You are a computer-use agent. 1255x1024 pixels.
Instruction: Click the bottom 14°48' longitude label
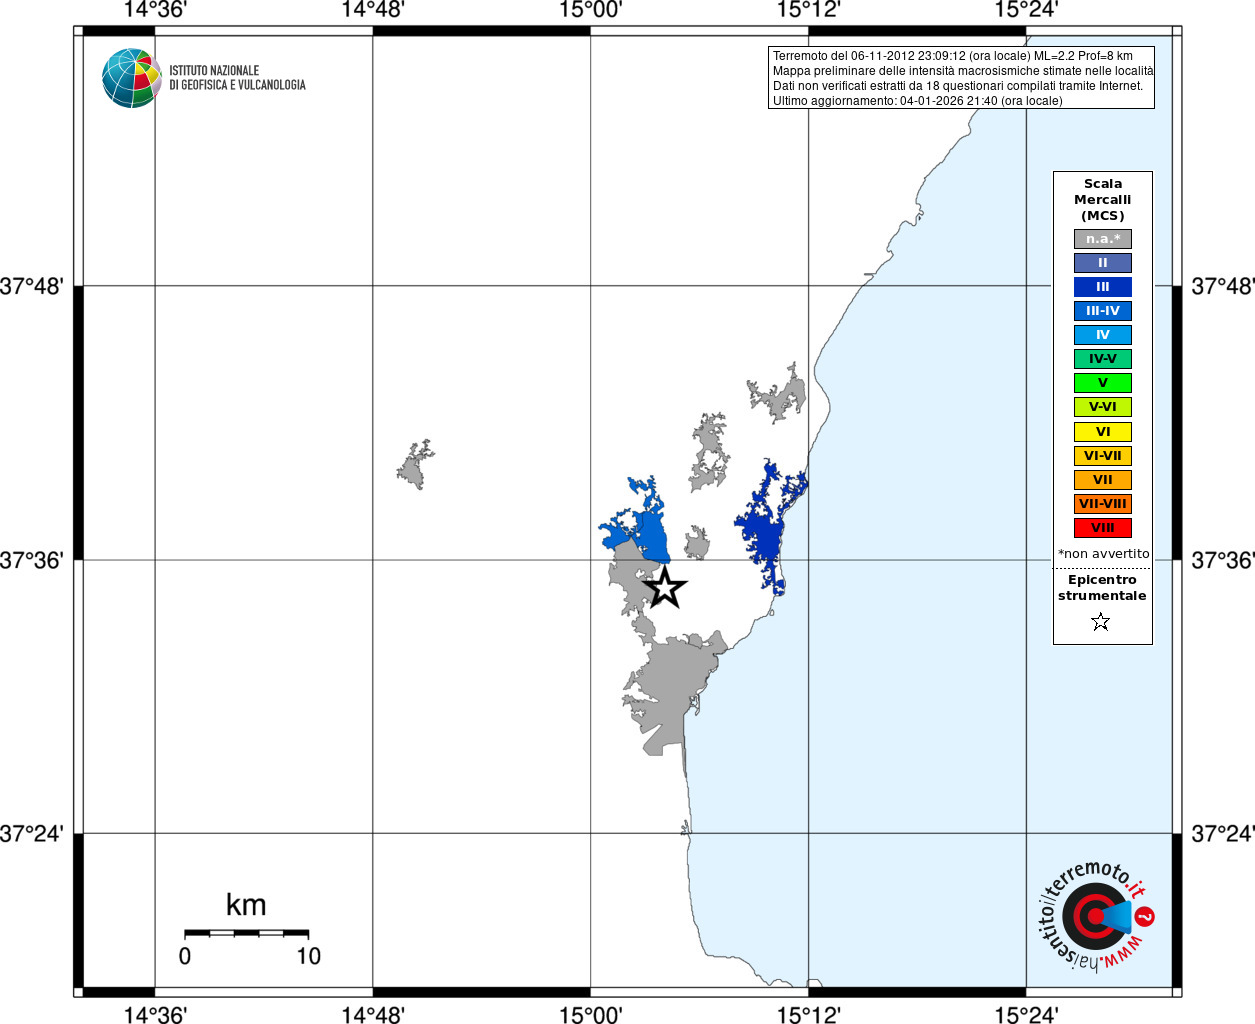(373, 1015)
